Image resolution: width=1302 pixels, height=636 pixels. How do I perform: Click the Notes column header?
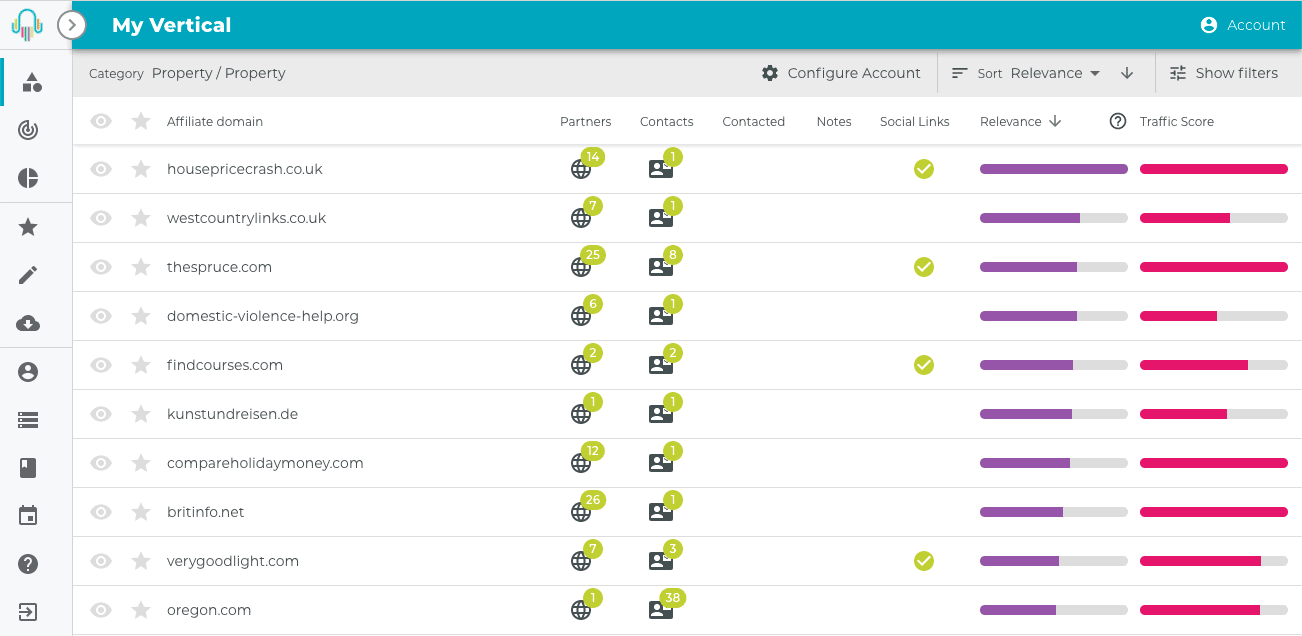pos(834,121)
